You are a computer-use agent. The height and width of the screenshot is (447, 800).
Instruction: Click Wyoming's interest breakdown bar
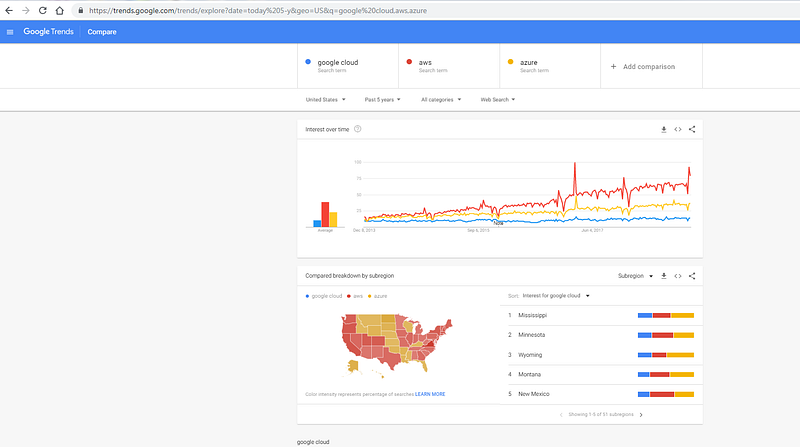pos(666,355)
